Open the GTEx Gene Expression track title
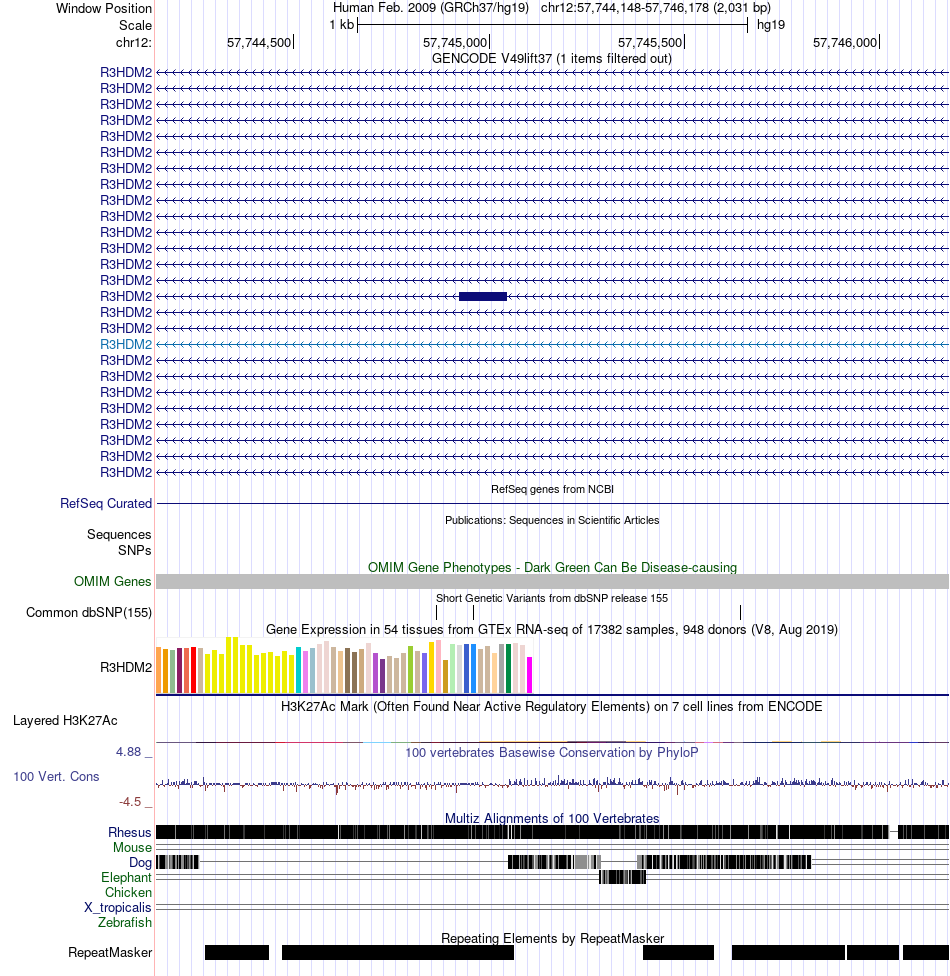The height and width of the screenshot is (976, 950). [552, 629]
